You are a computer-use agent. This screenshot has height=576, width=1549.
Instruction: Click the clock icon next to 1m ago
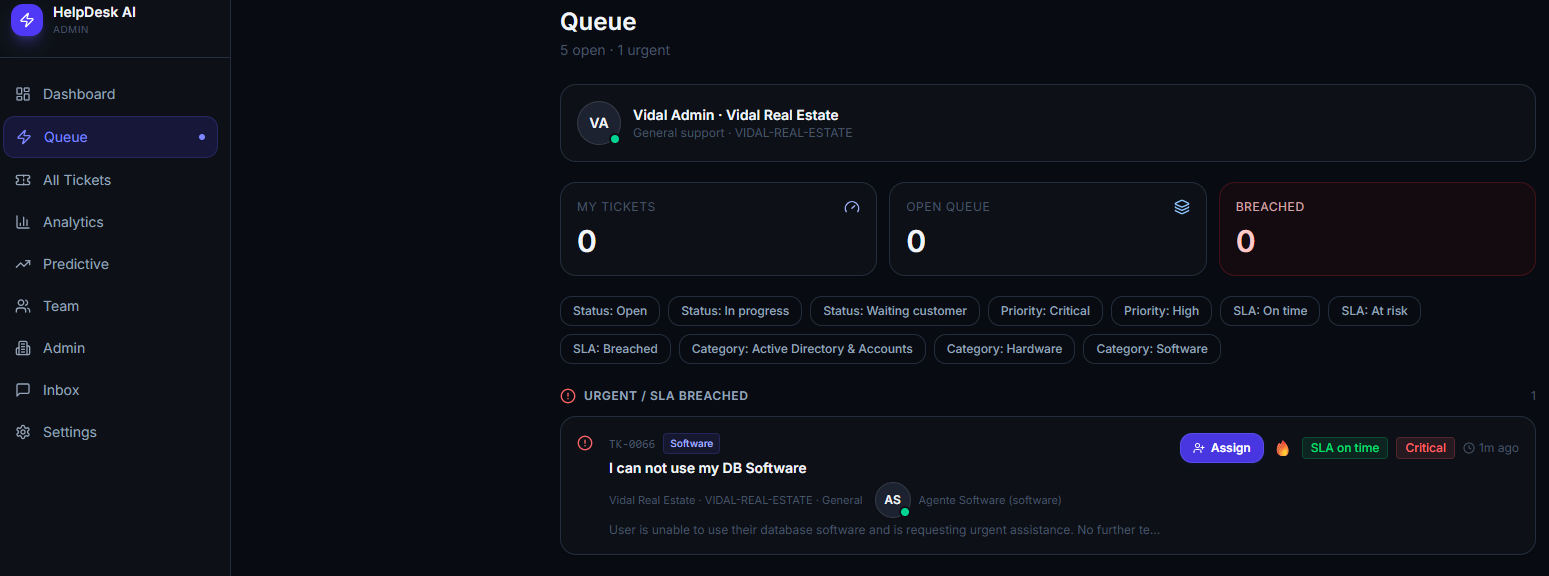pos(1468,448)
